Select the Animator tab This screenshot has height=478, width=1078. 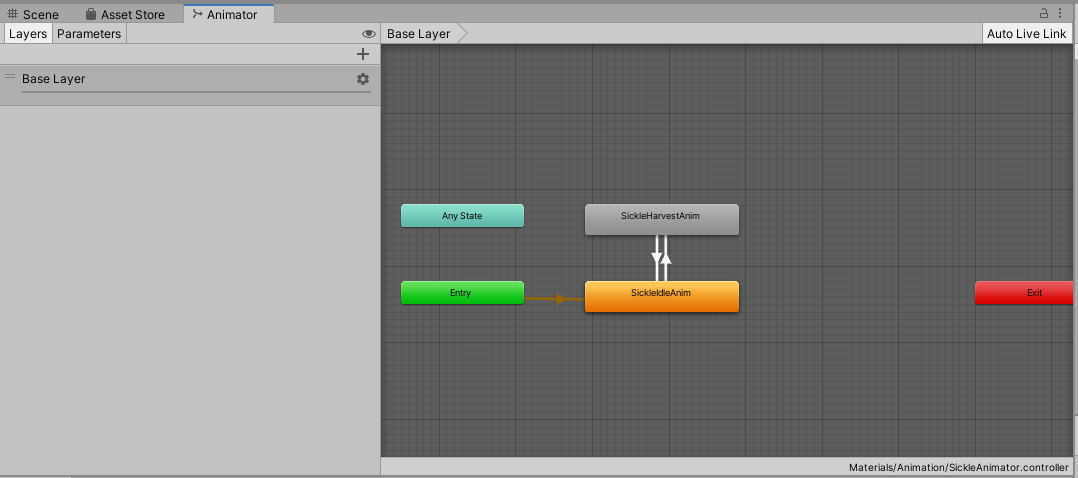(x=229, y=14)
